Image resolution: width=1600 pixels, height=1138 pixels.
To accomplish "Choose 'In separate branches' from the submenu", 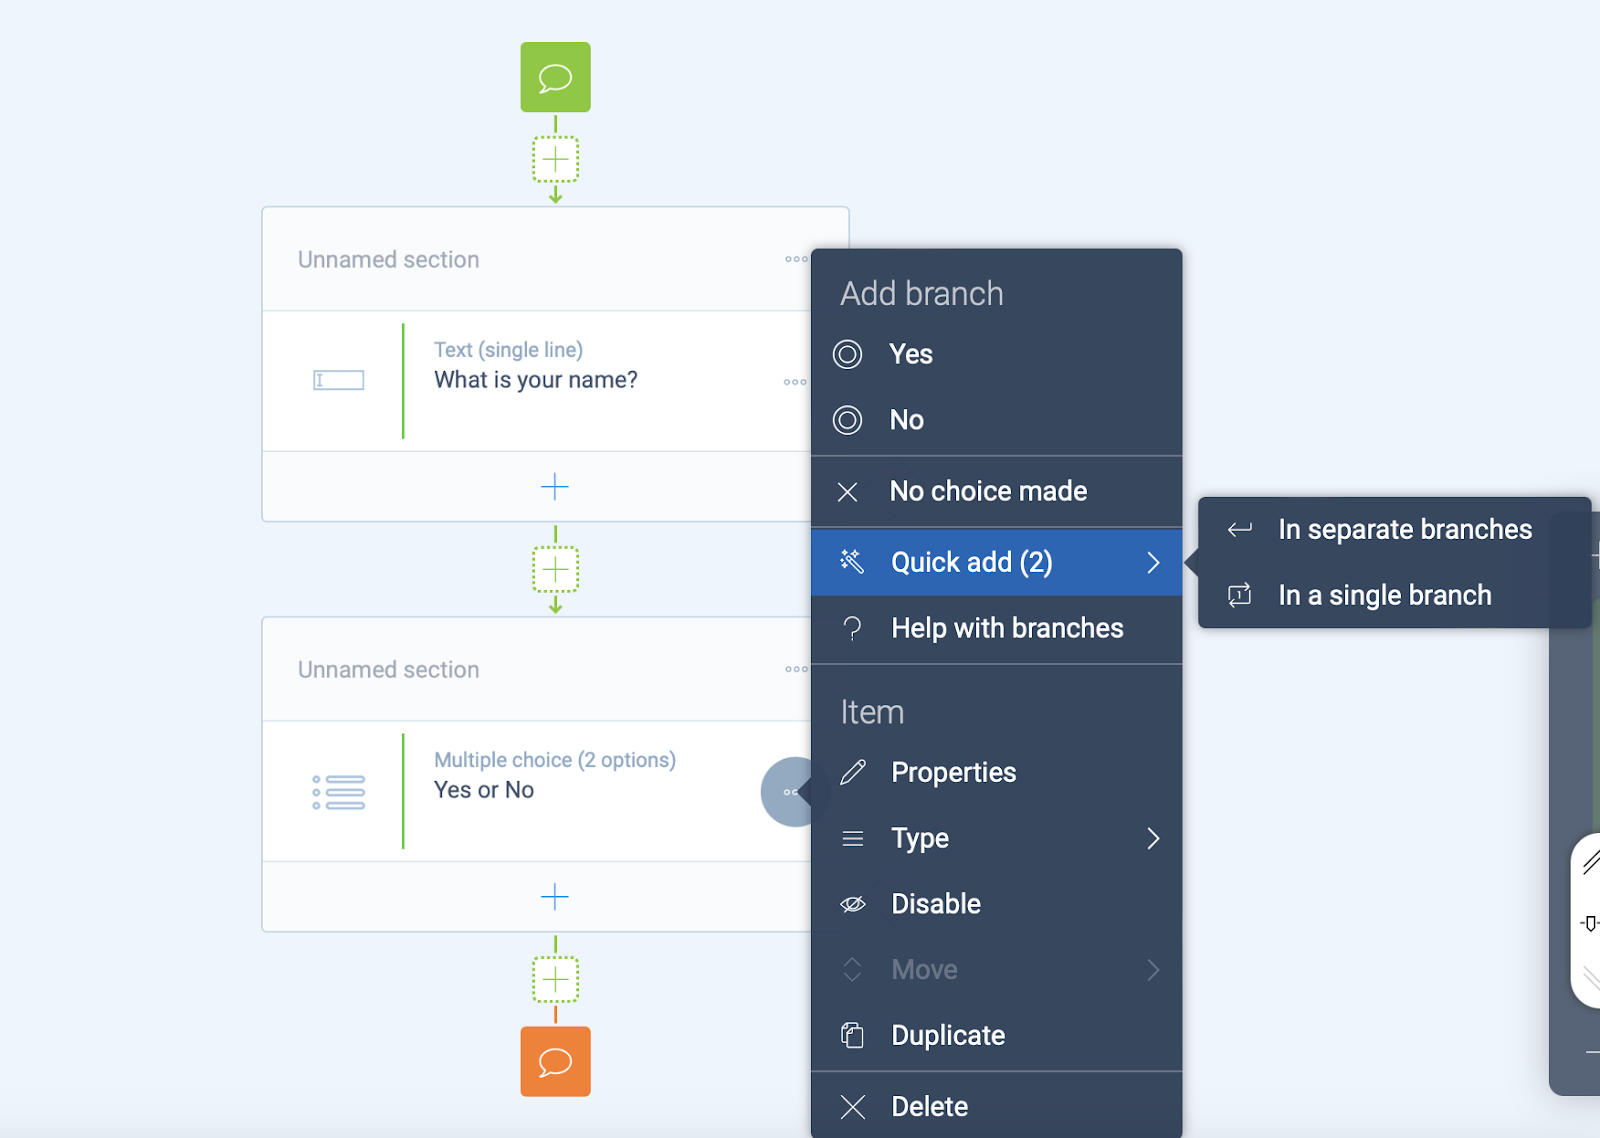I will [1404, 529].
